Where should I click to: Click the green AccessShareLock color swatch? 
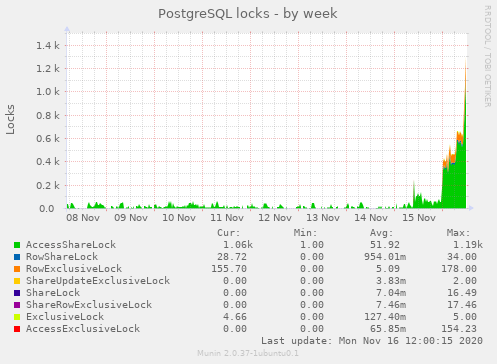pos(17,245)
